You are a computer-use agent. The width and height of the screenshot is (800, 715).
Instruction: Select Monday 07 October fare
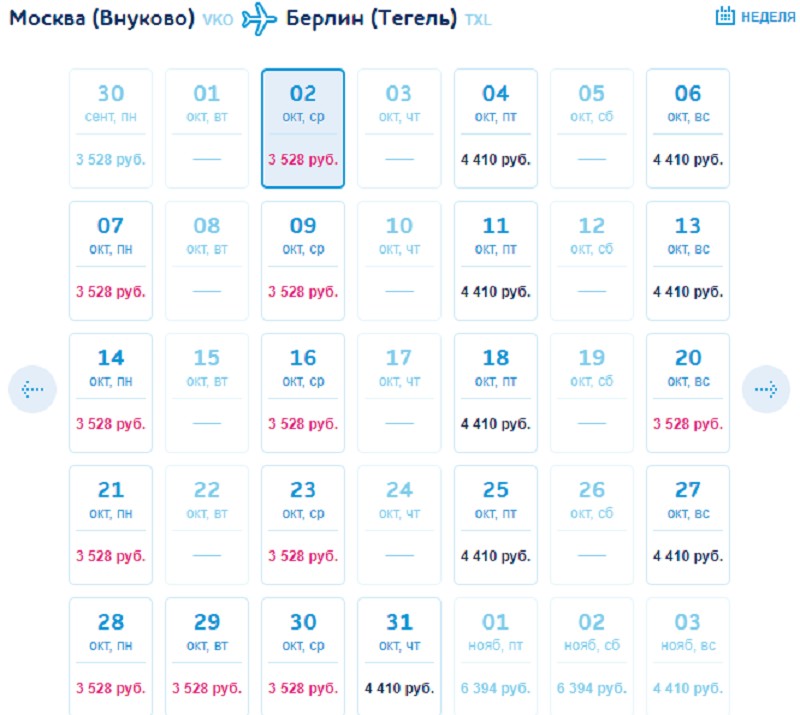click(111, 260)
